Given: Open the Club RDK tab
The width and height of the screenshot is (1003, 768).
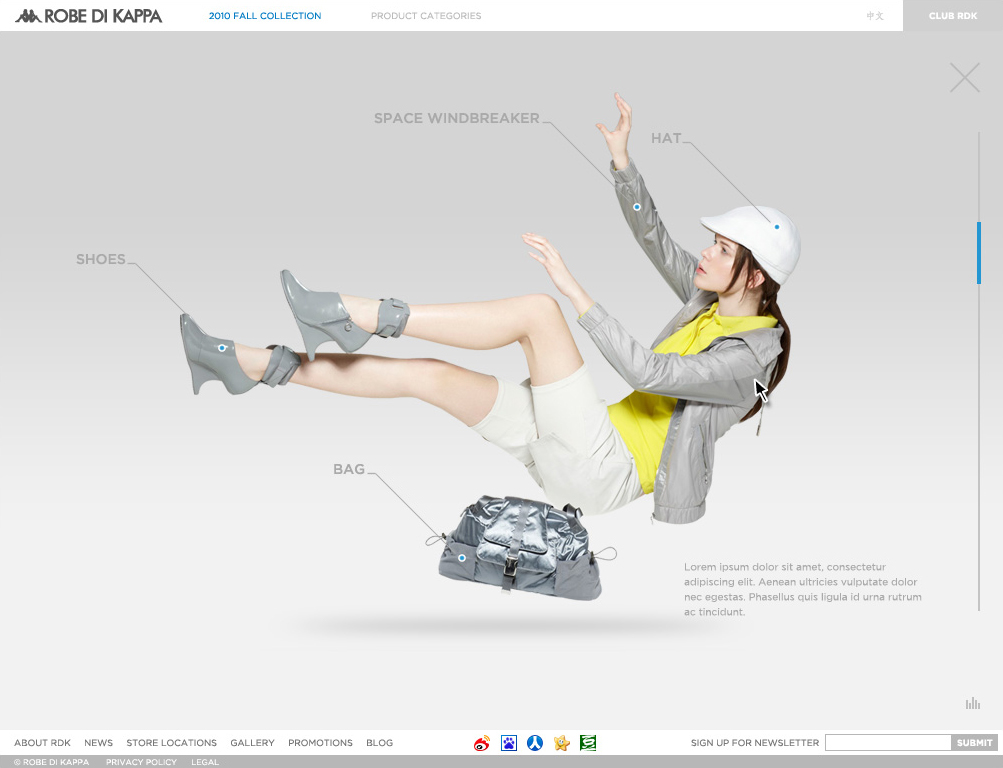Looking at the screenshot, I should (x=952, y=16).
